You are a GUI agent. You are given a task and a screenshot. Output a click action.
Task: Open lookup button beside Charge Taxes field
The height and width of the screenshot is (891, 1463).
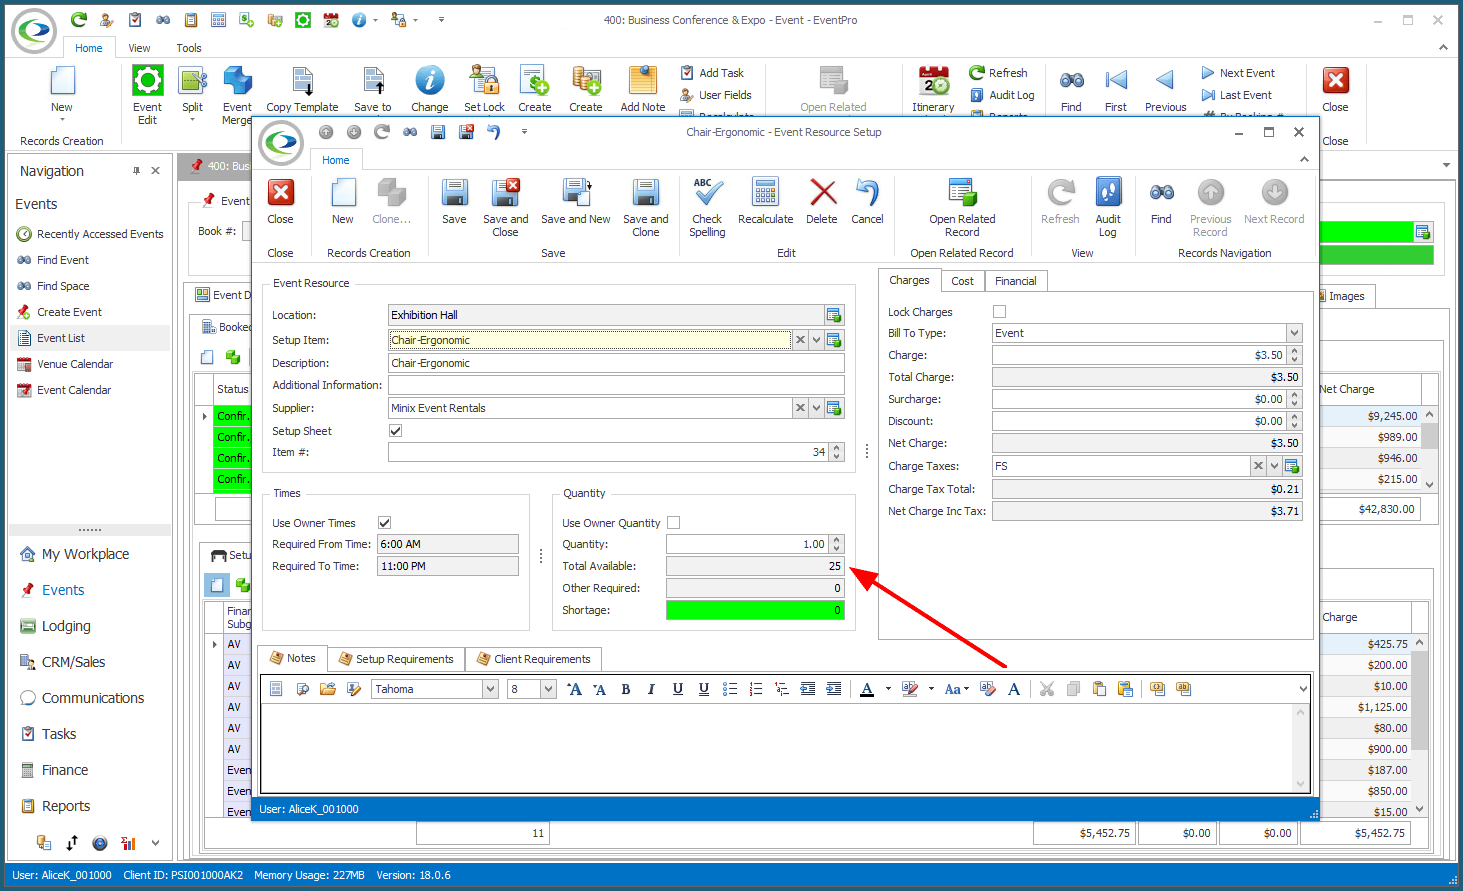(x=1292, y=466)
